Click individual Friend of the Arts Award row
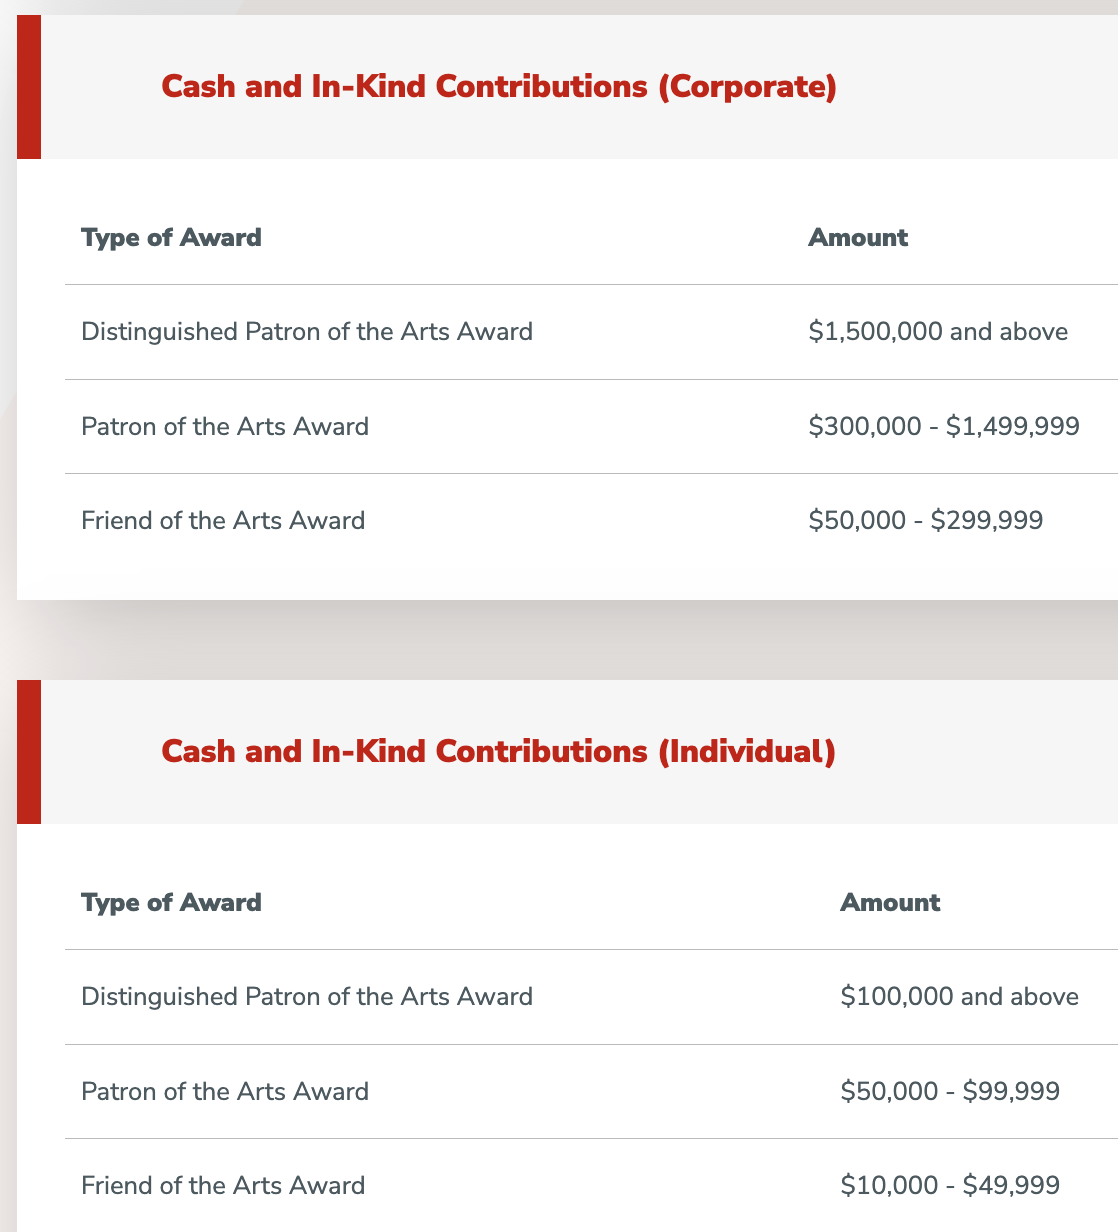 [591, 1186]
